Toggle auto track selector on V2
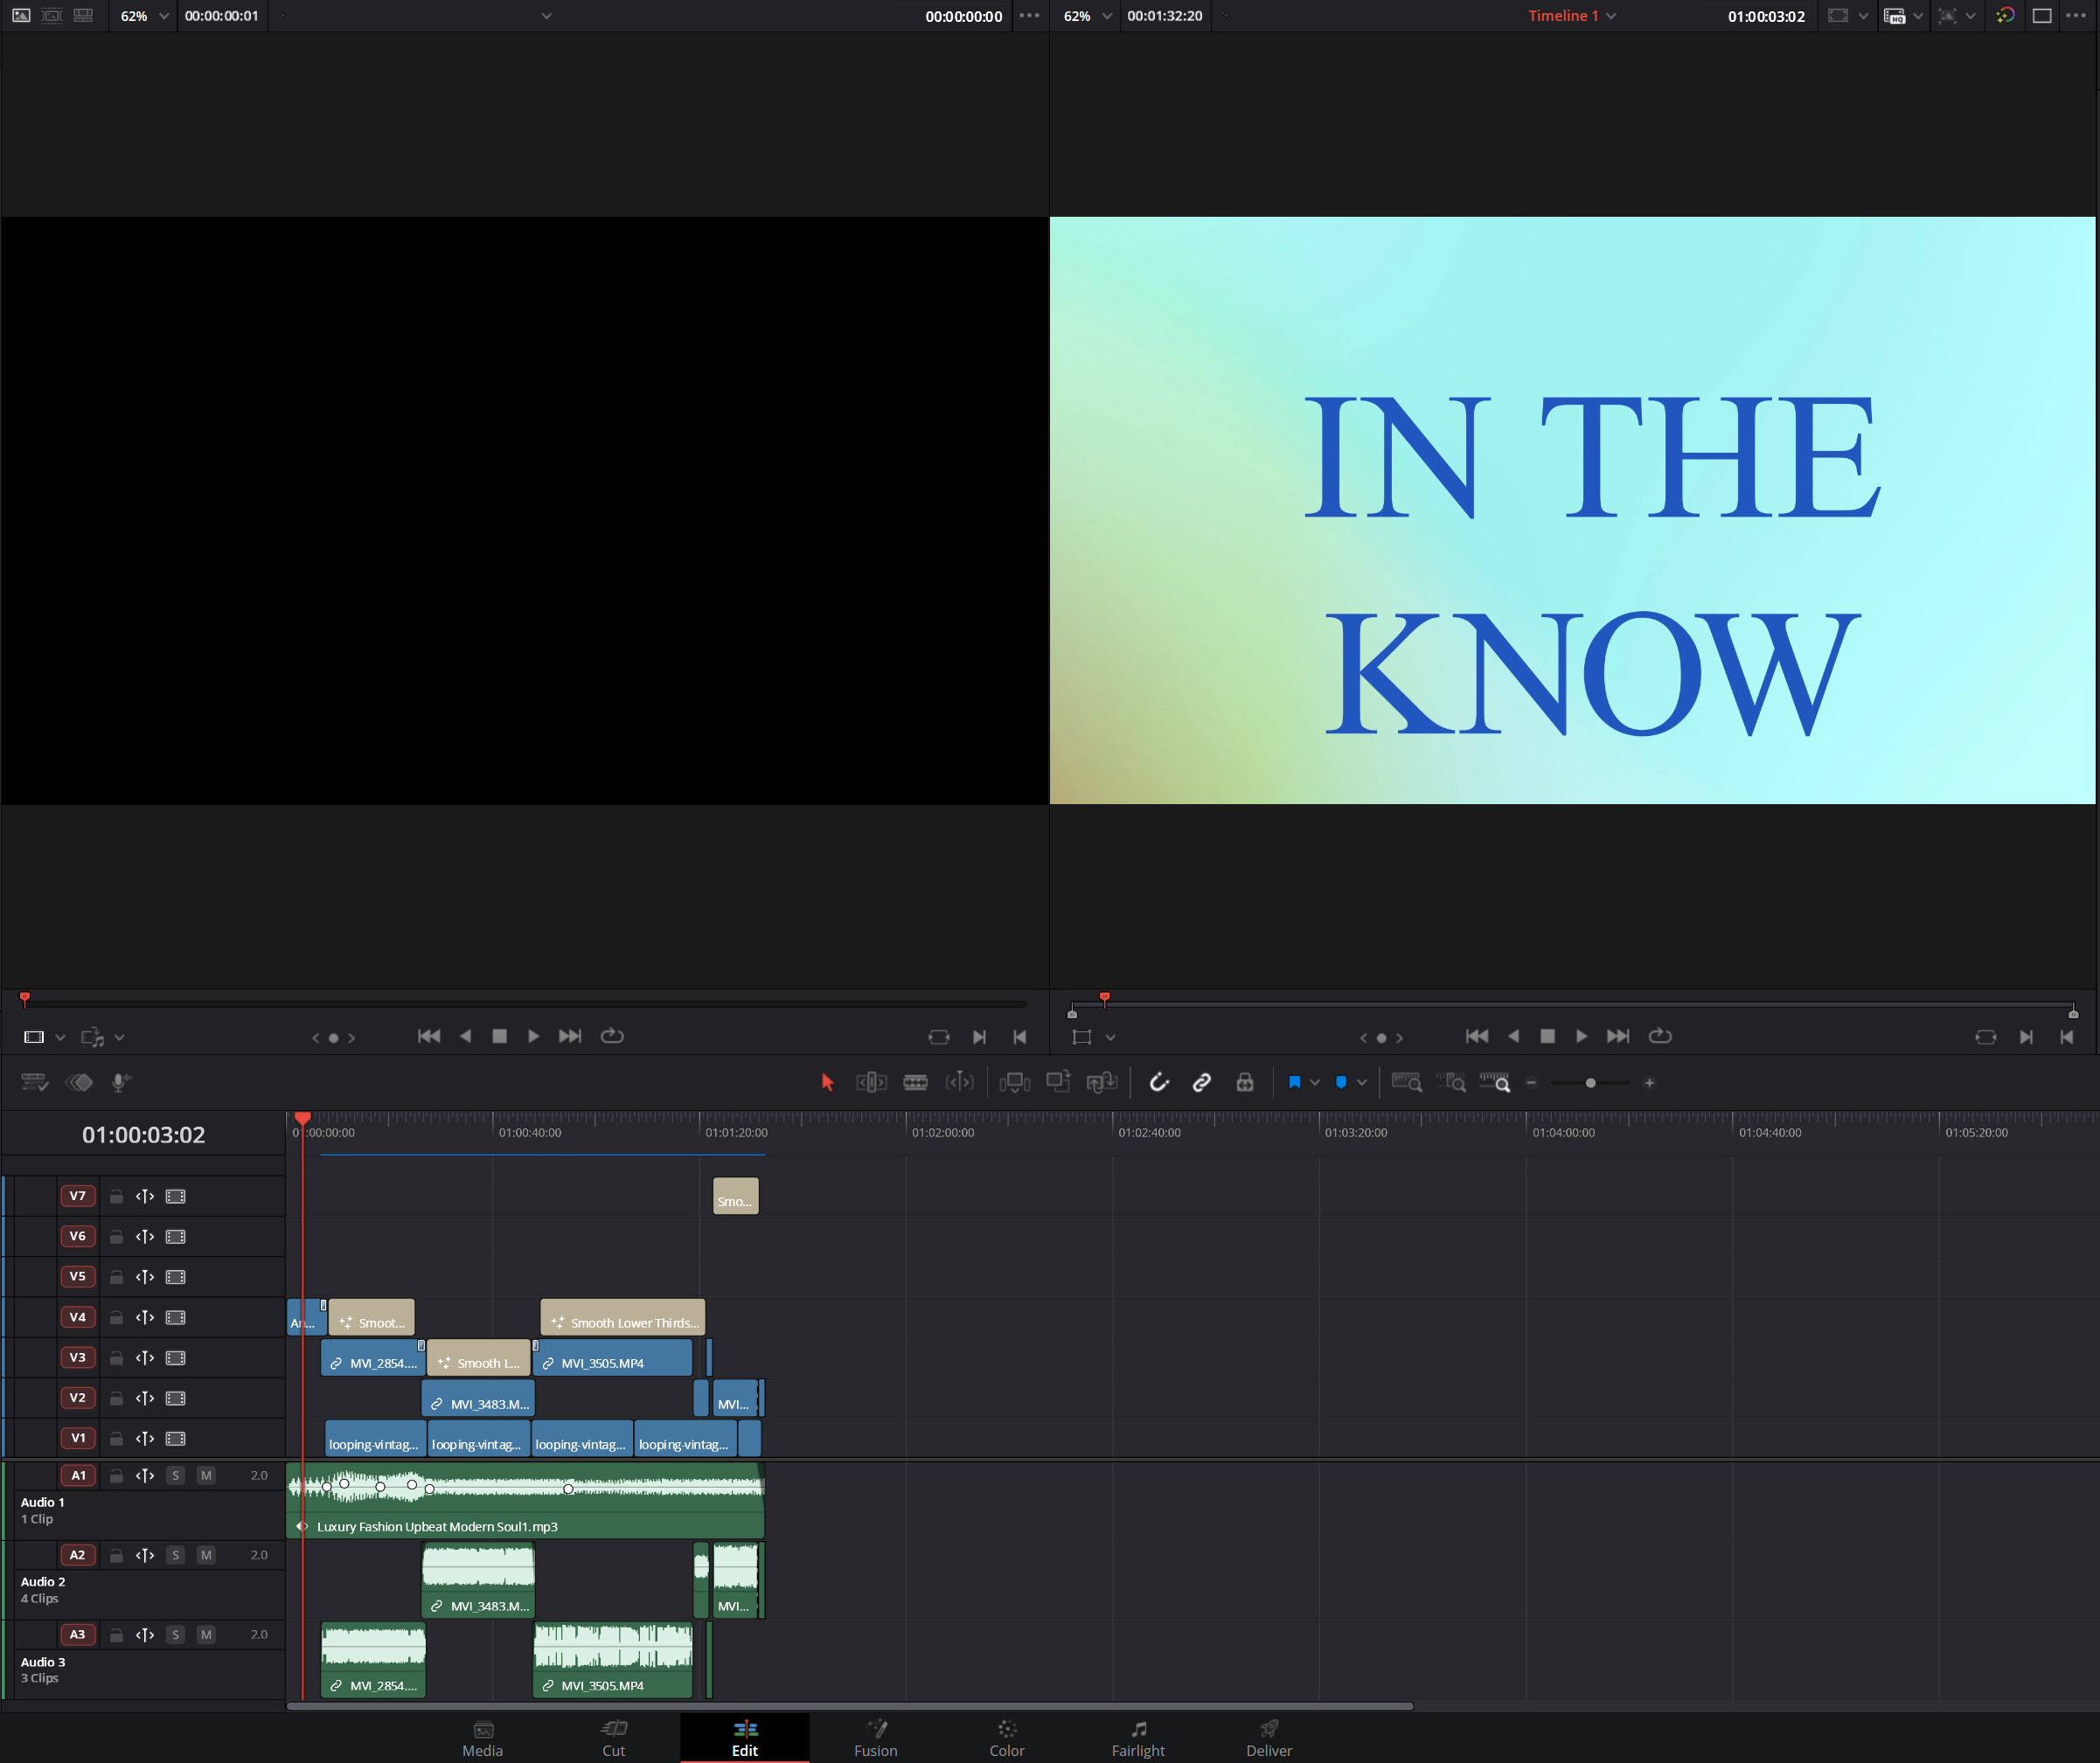 [145, 1398]
